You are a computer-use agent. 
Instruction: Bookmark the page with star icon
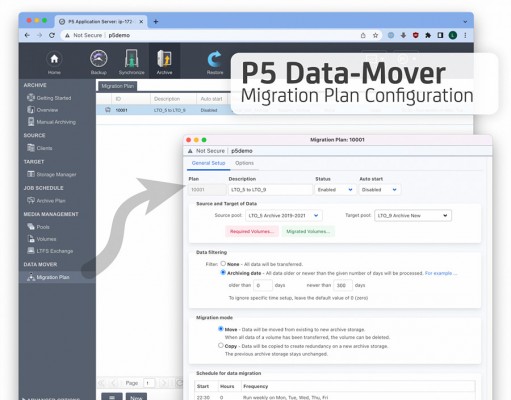(x=375, y=35)
